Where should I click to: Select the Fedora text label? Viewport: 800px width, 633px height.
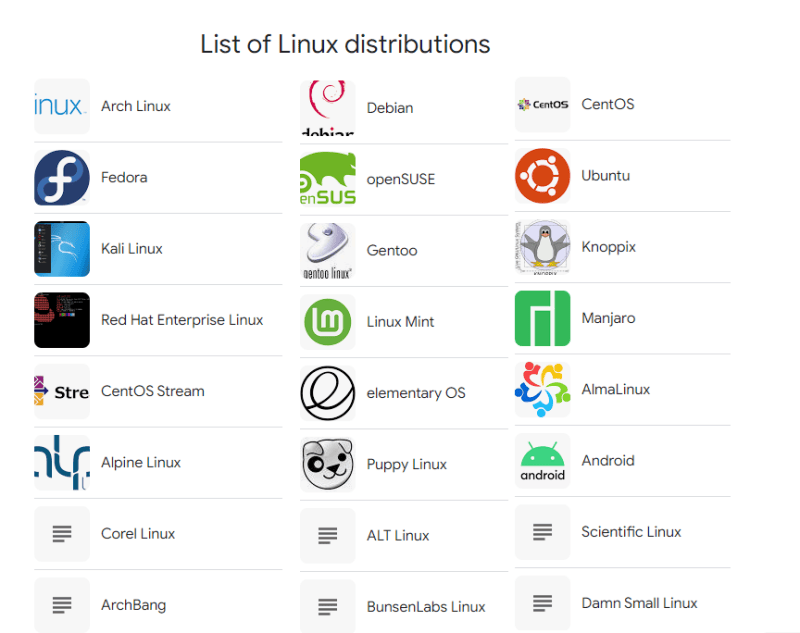click(124, 178)
